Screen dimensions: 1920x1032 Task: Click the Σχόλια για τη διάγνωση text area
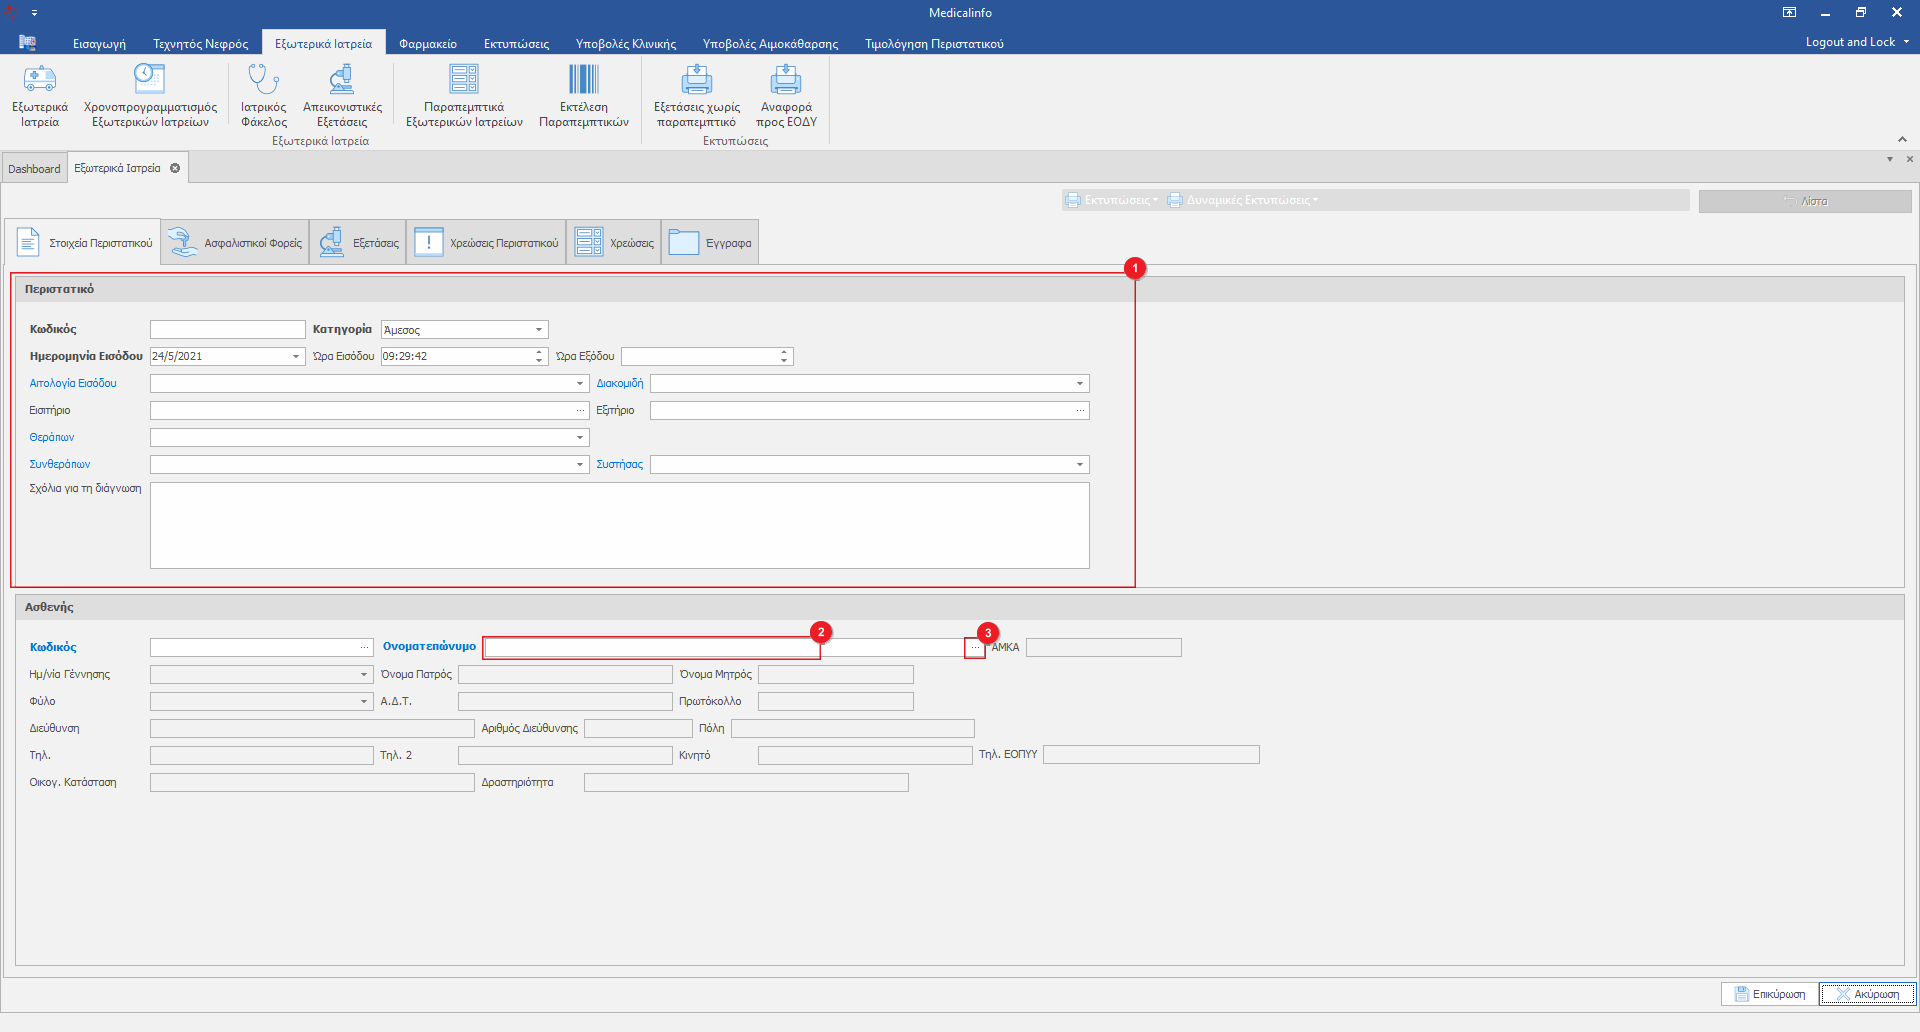pyautogui.click(x=619, y=526)
